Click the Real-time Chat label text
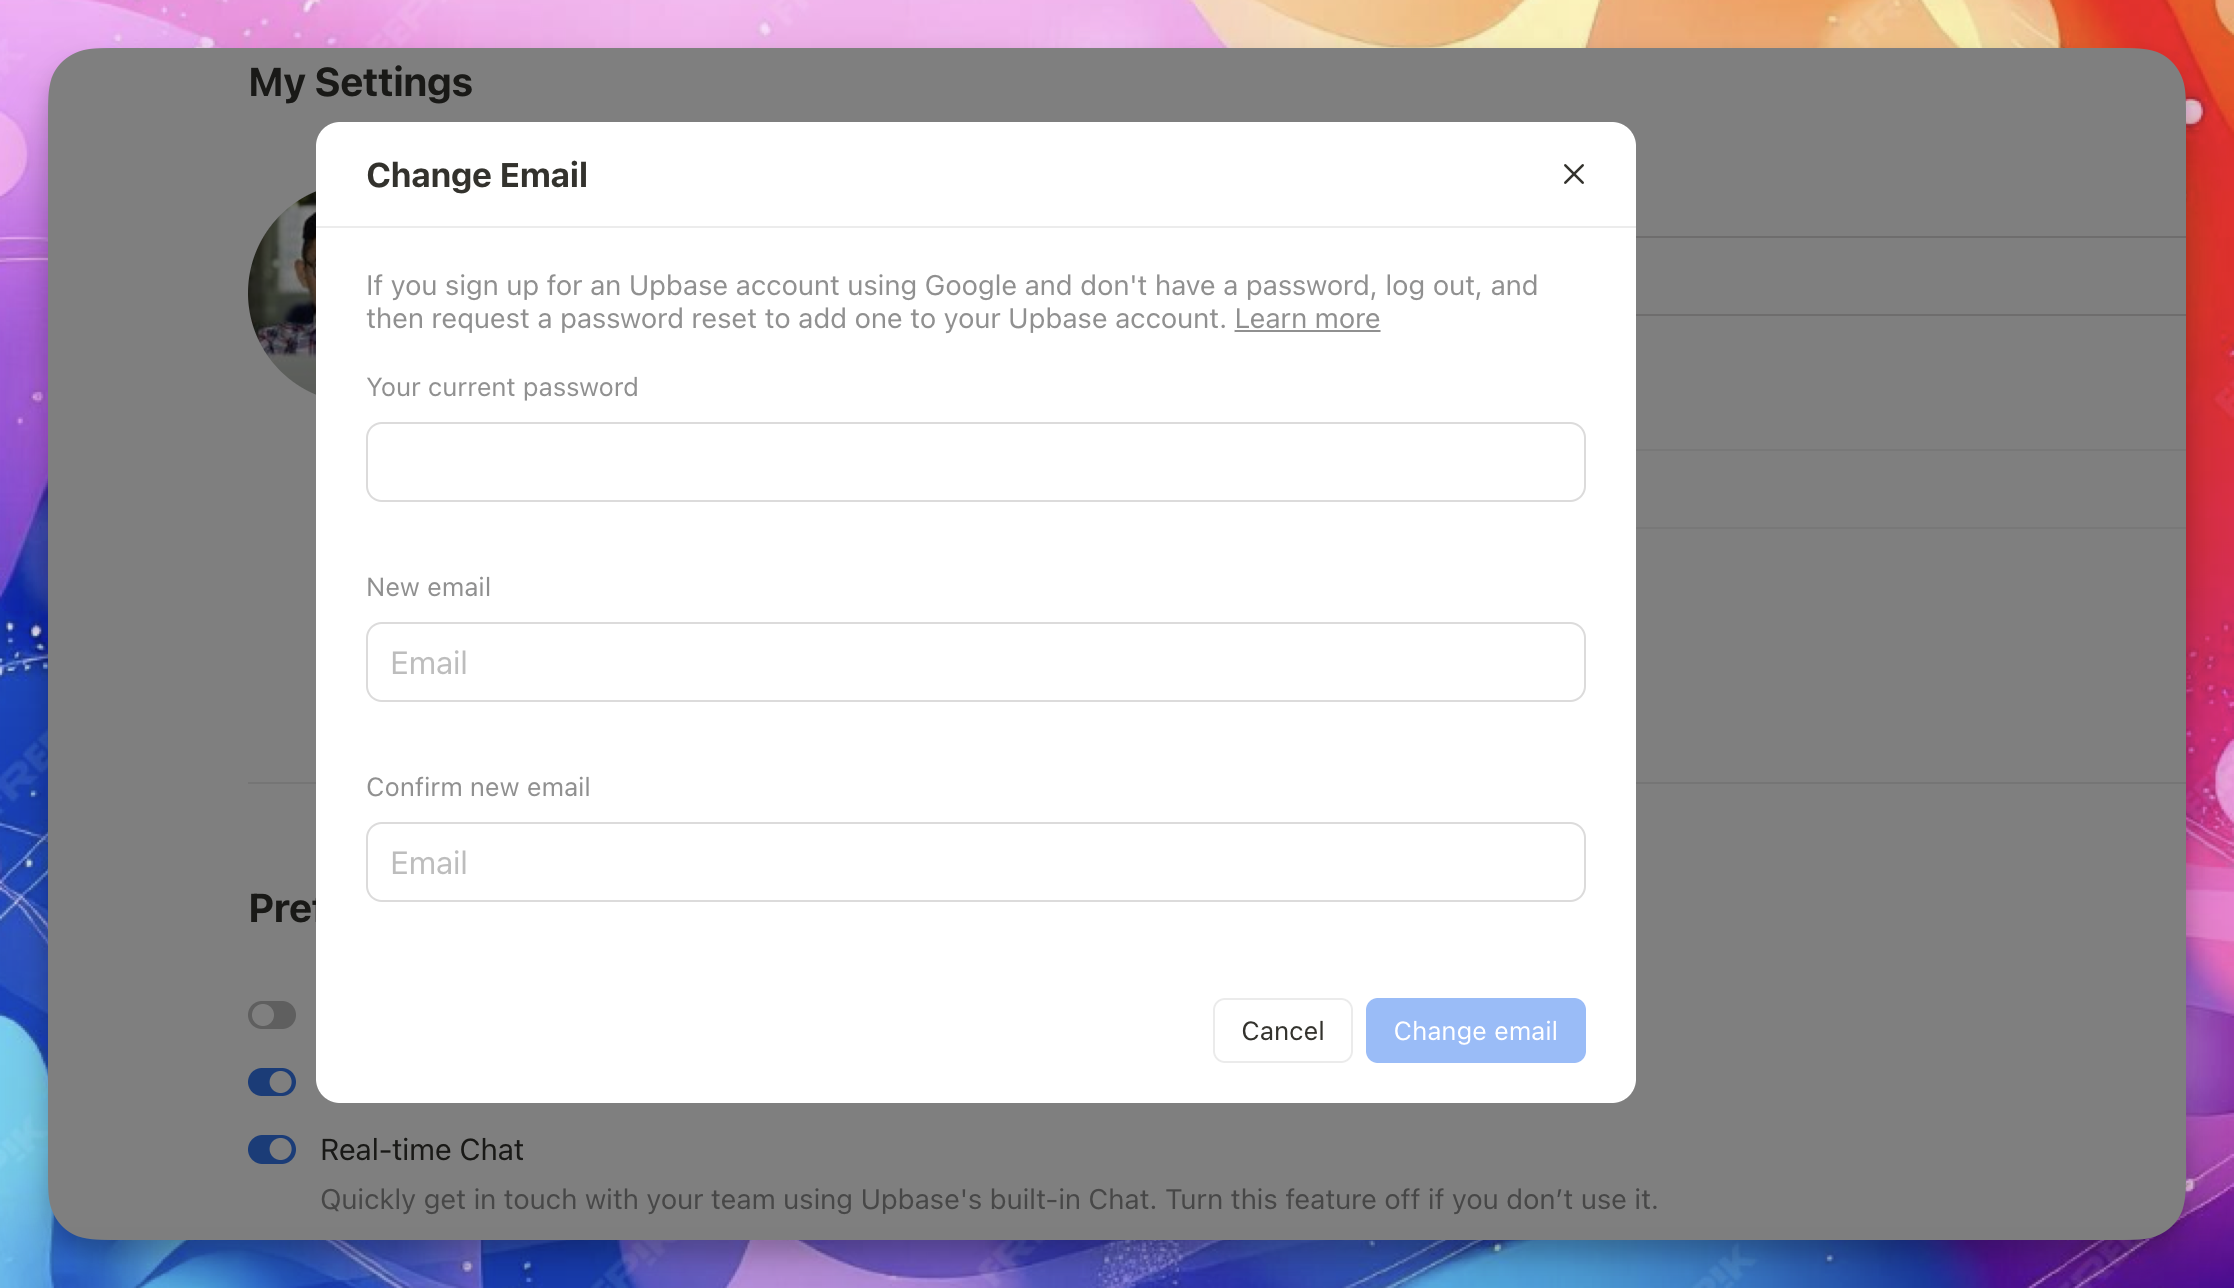Image resolution: width=2234 pixels, height=1288 pixels. (x=421, y=1150)
